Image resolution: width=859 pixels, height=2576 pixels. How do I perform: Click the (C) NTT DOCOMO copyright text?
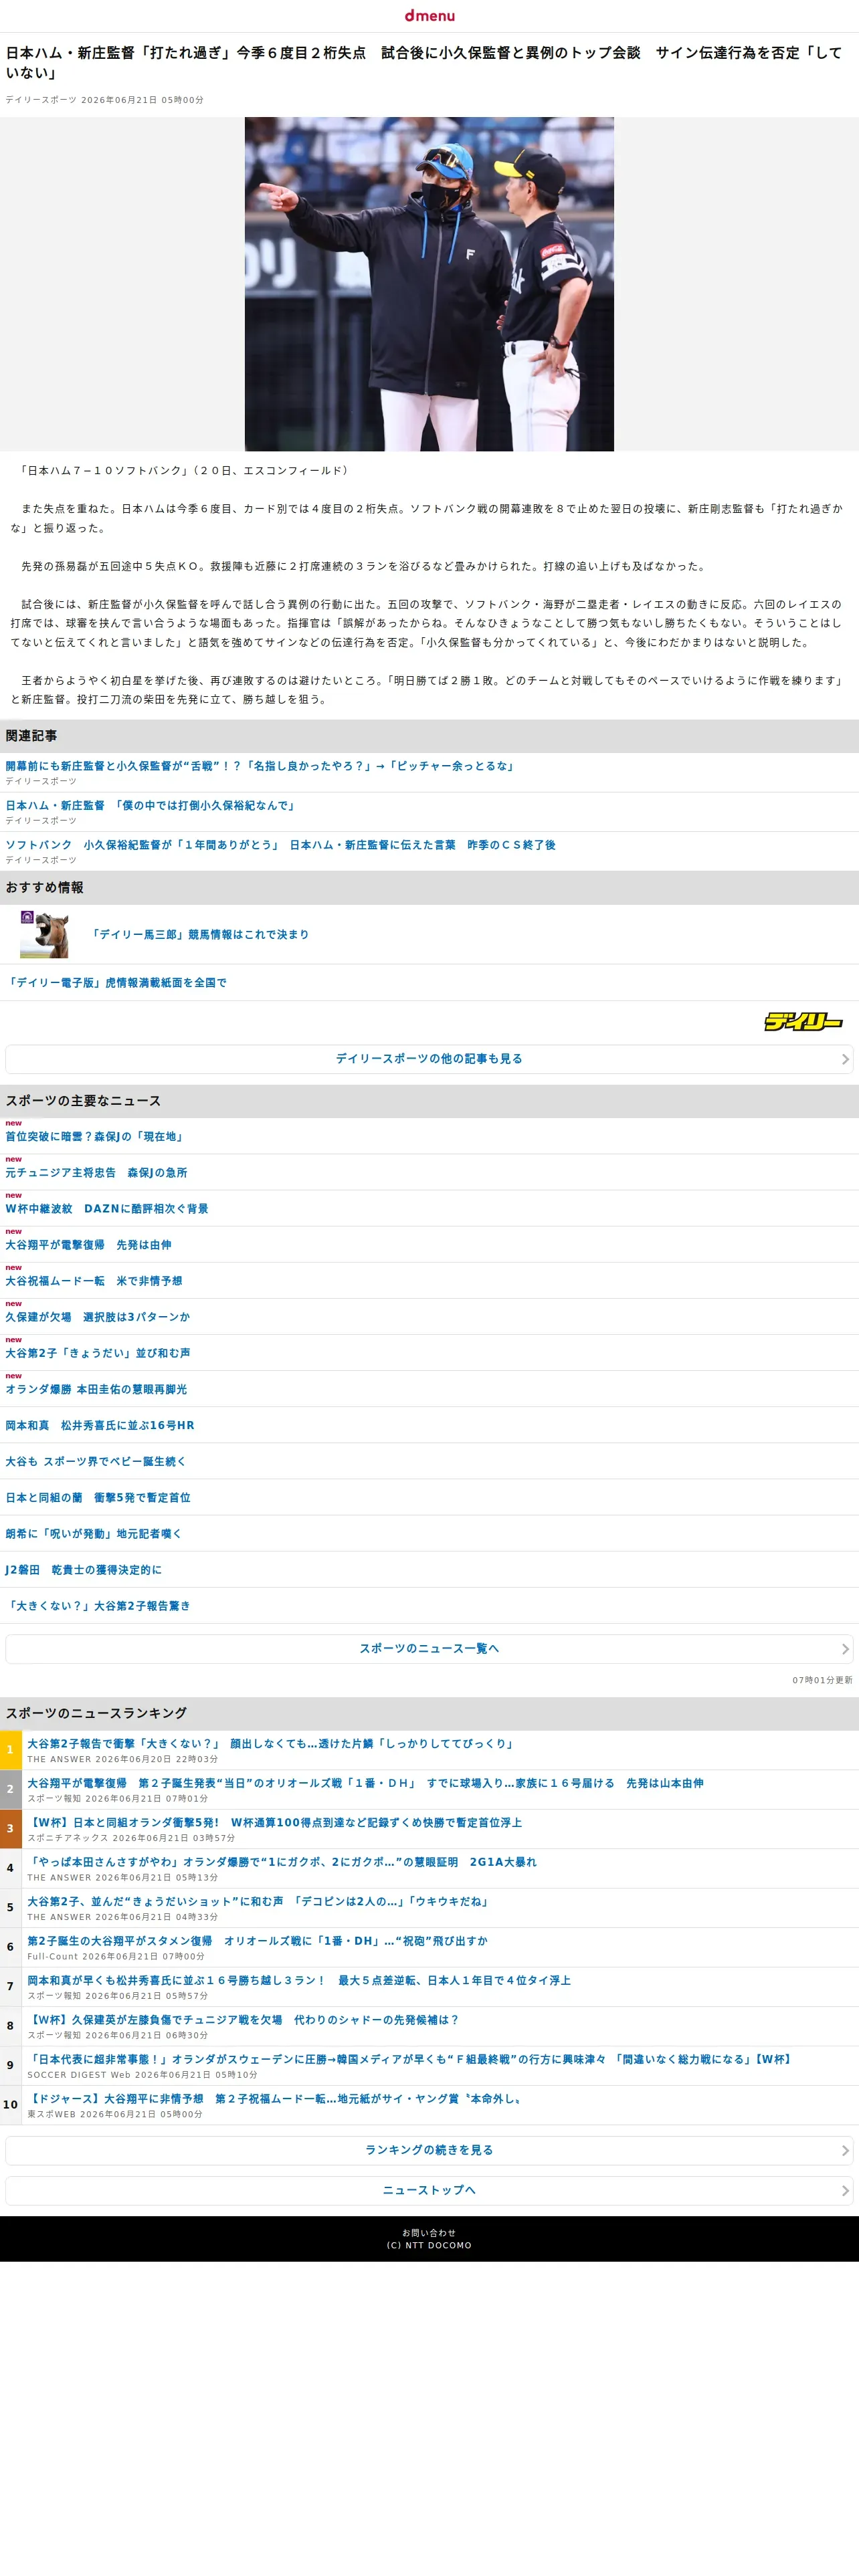pyautogui.click(x=429, y=2246)
